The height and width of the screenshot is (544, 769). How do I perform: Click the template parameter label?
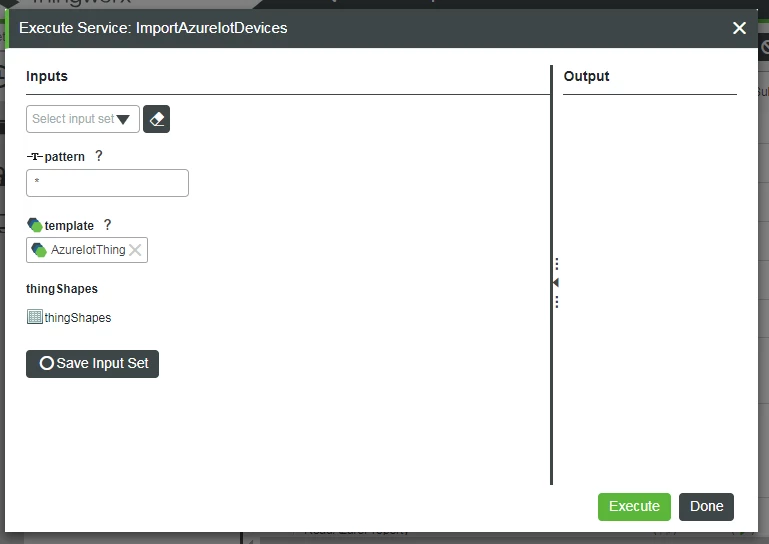[x=69, y=226]
